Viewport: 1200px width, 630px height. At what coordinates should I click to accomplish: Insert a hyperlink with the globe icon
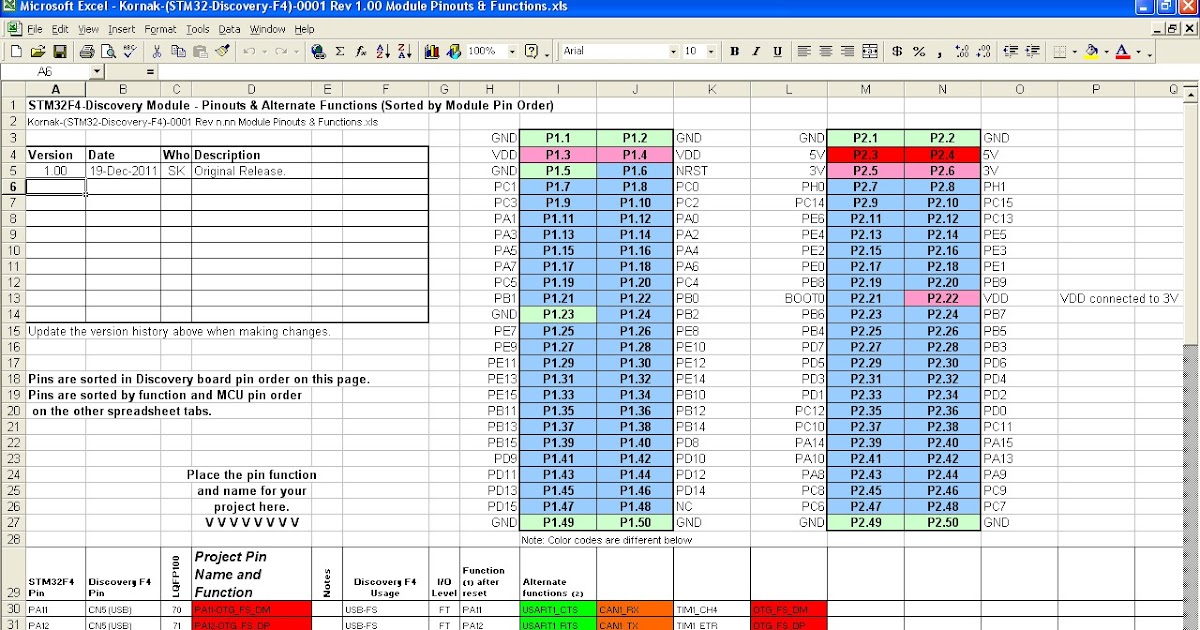[318, 51]
